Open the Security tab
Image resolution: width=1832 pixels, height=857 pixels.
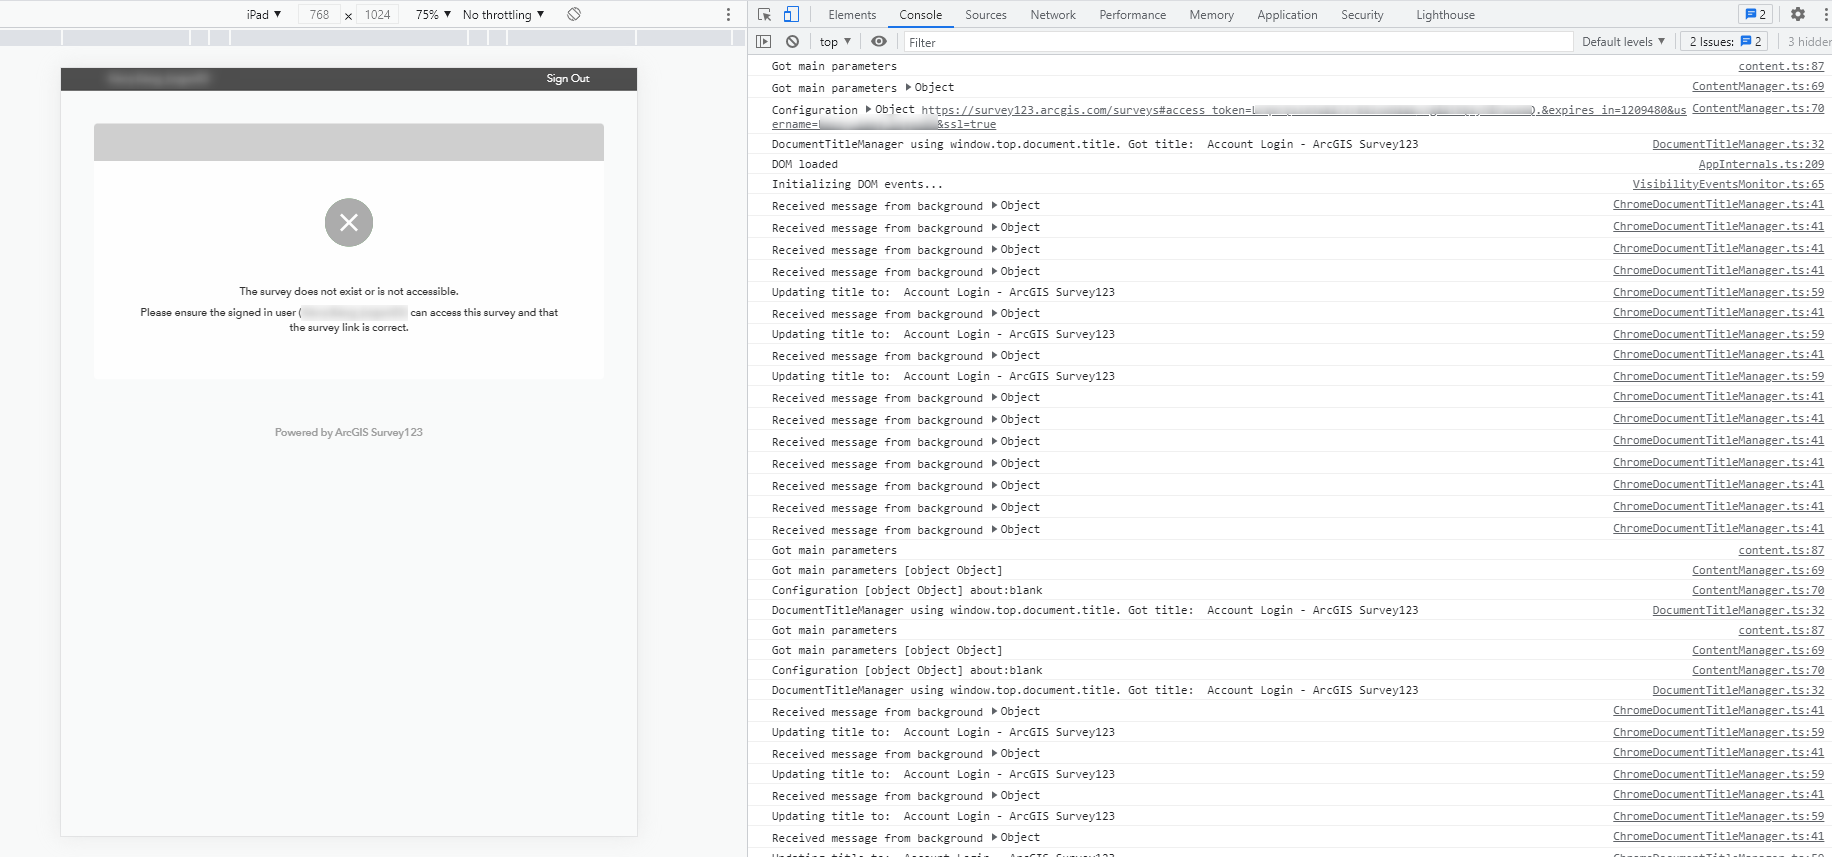(x=1362, y=15)
